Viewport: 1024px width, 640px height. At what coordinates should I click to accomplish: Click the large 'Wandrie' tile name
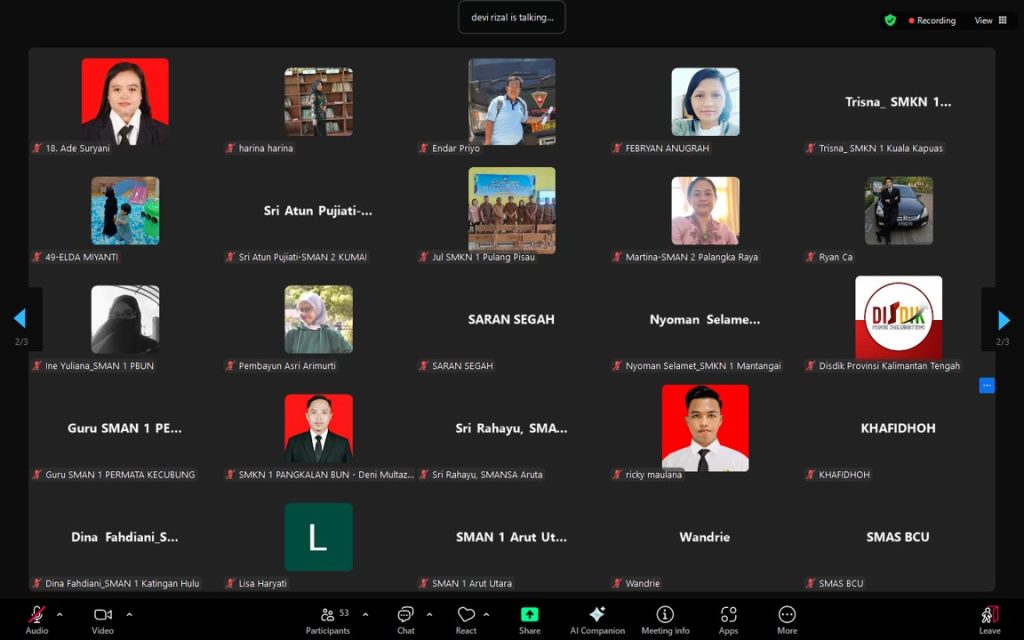705,537
